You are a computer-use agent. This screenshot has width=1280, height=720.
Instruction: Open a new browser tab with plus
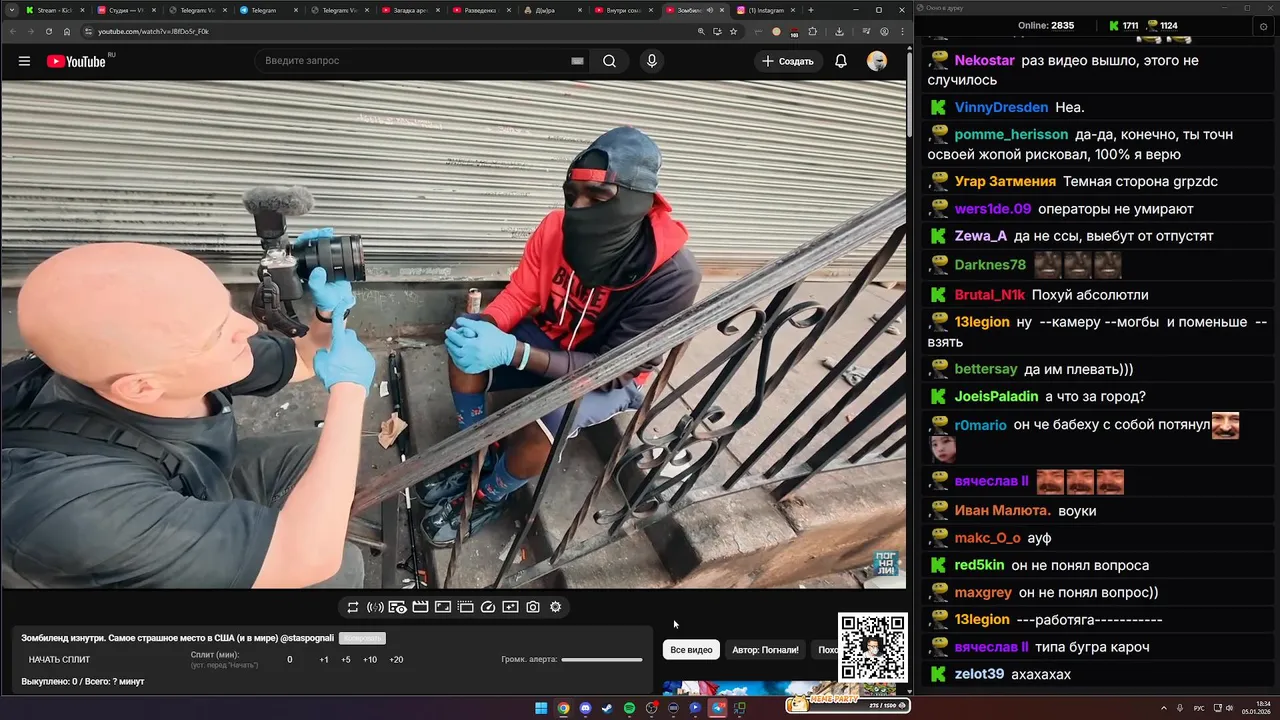[x=811, y=10]
